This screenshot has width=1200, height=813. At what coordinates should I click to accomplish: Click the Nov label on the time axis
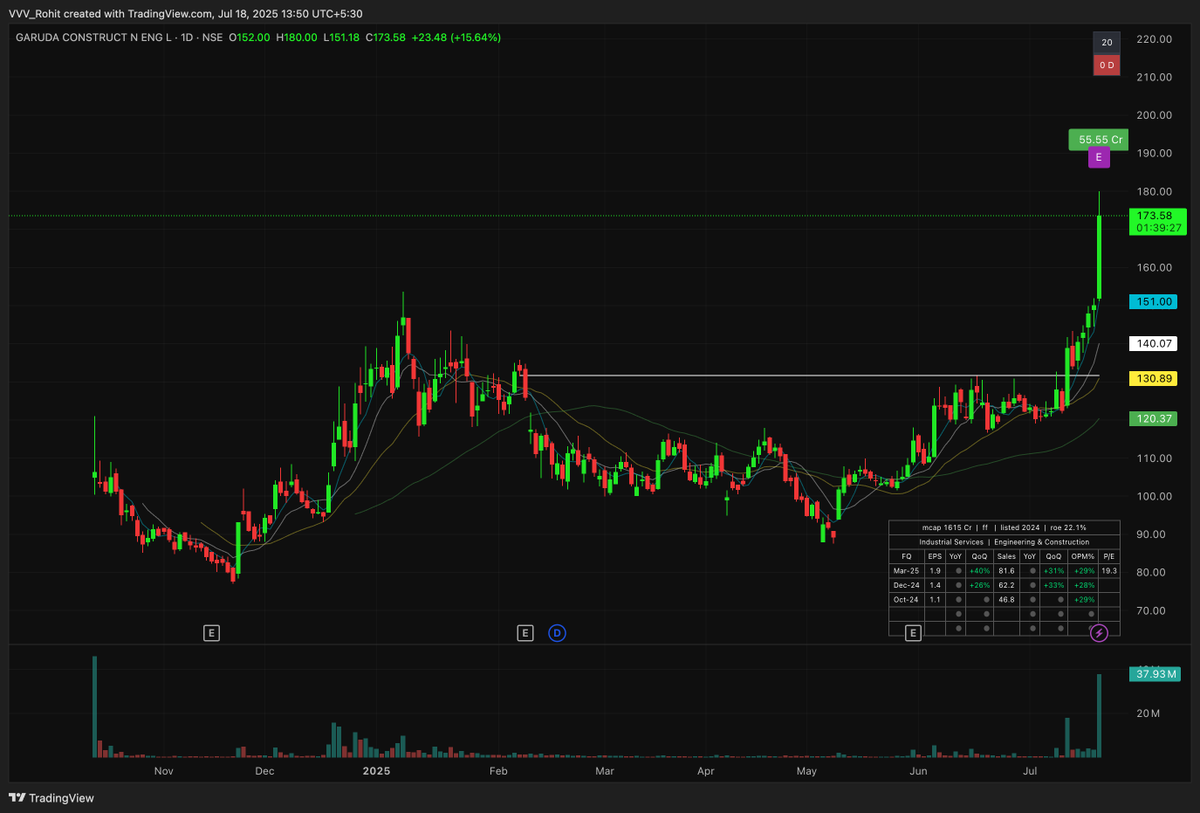[x=164, y=771]
